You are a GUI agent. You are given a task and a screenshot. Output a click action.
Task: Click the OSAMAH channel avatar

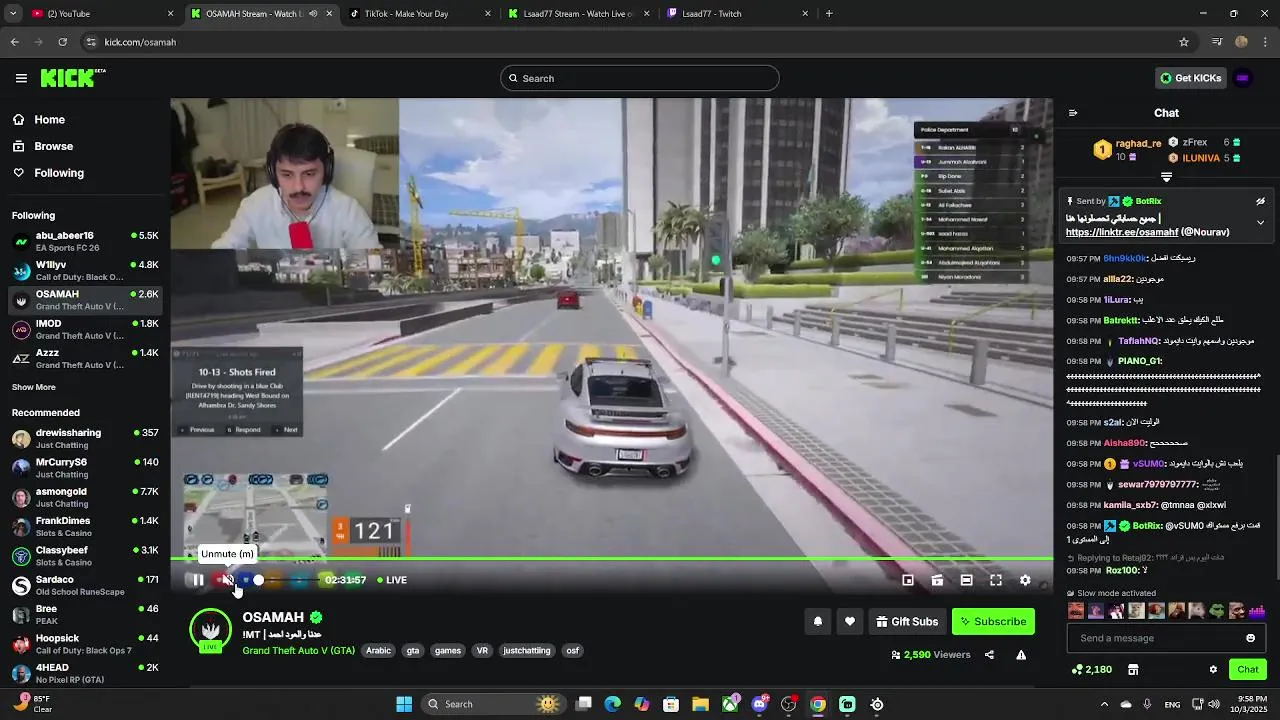(x=210, y=629)
